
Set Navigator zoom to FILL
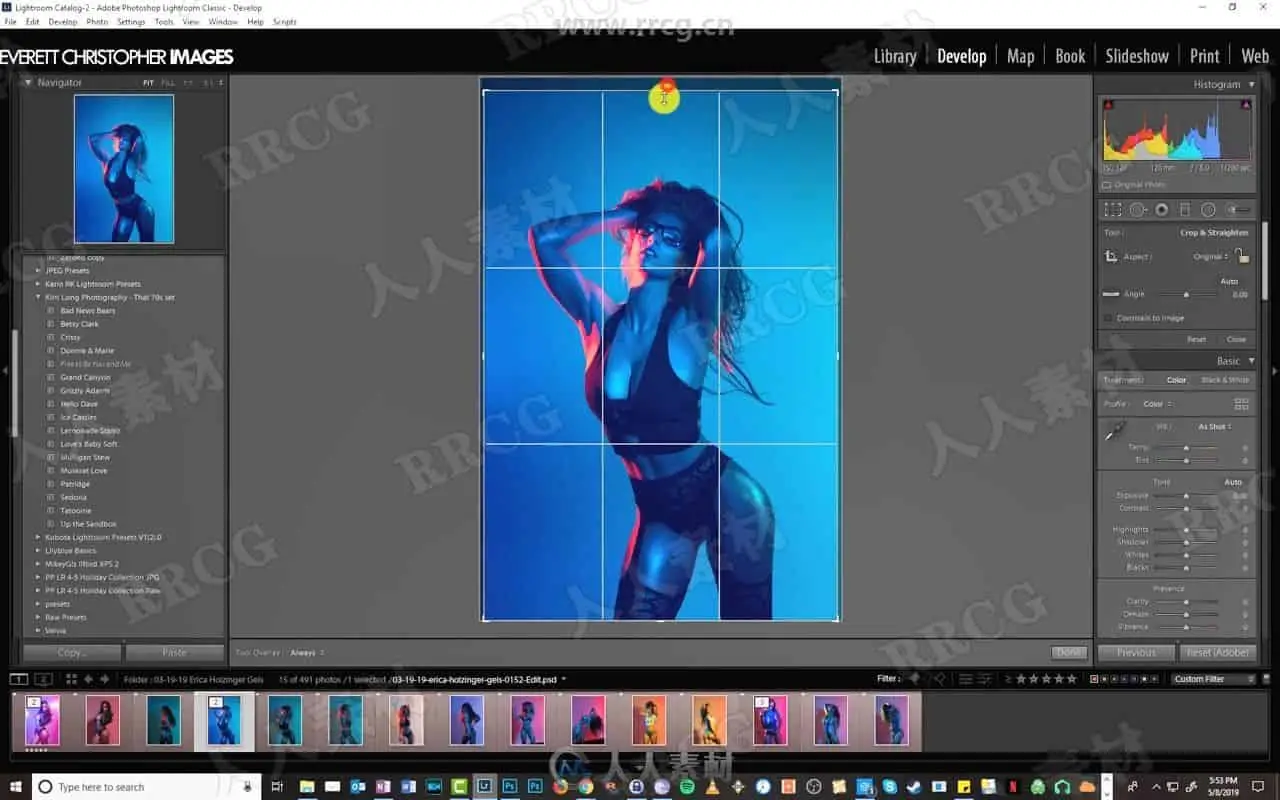click(x=168, y=83)
